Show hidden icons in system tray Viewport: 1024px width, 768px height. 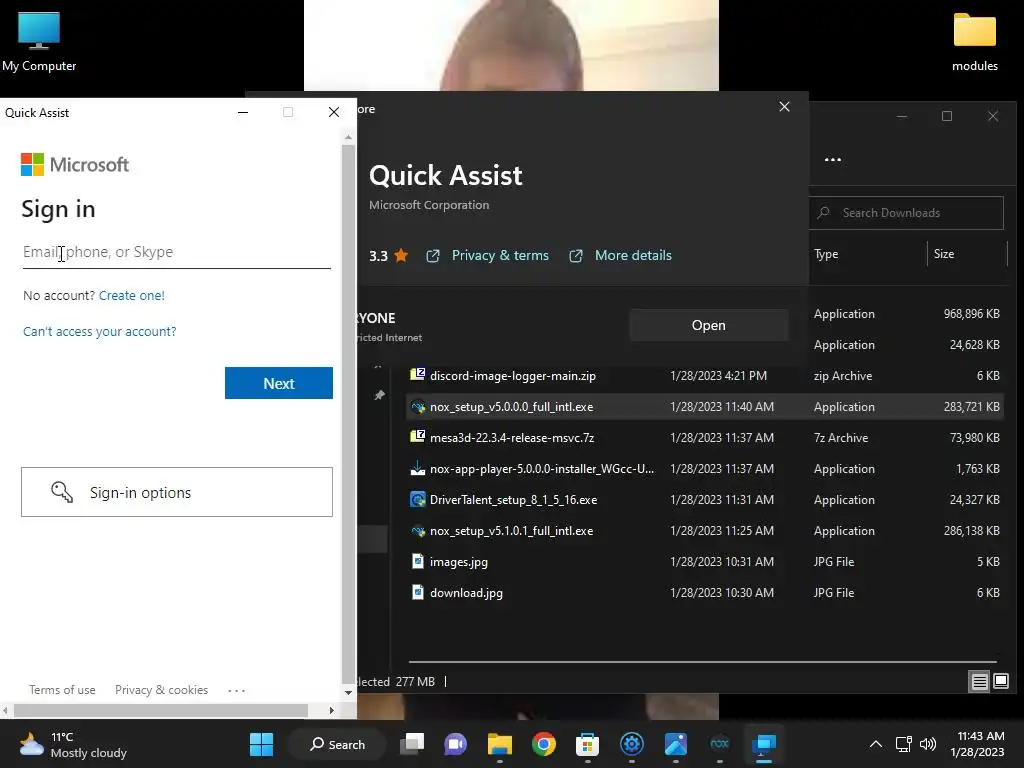pos(876,744)
